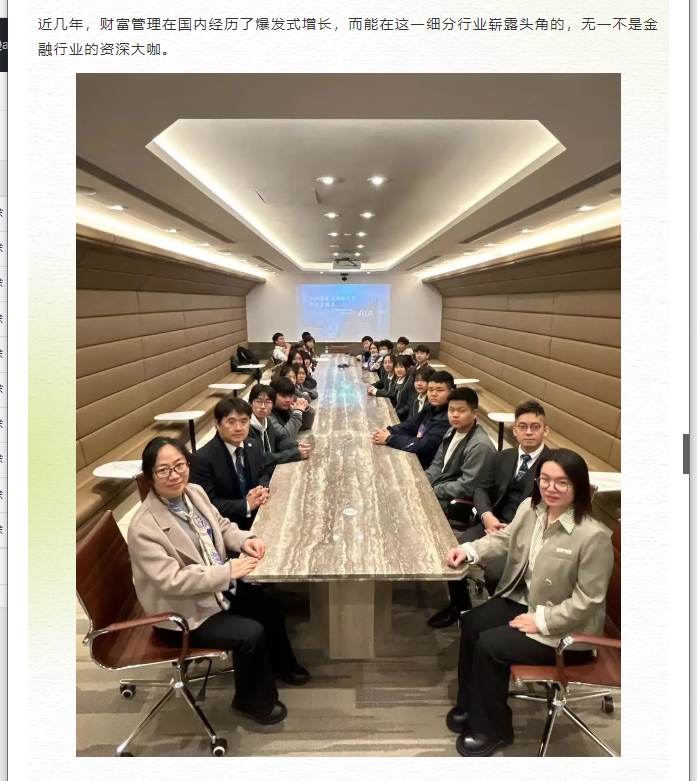Select the first partially visible row at left edge
Screen dimensions: 697x781
pos(3,213)
